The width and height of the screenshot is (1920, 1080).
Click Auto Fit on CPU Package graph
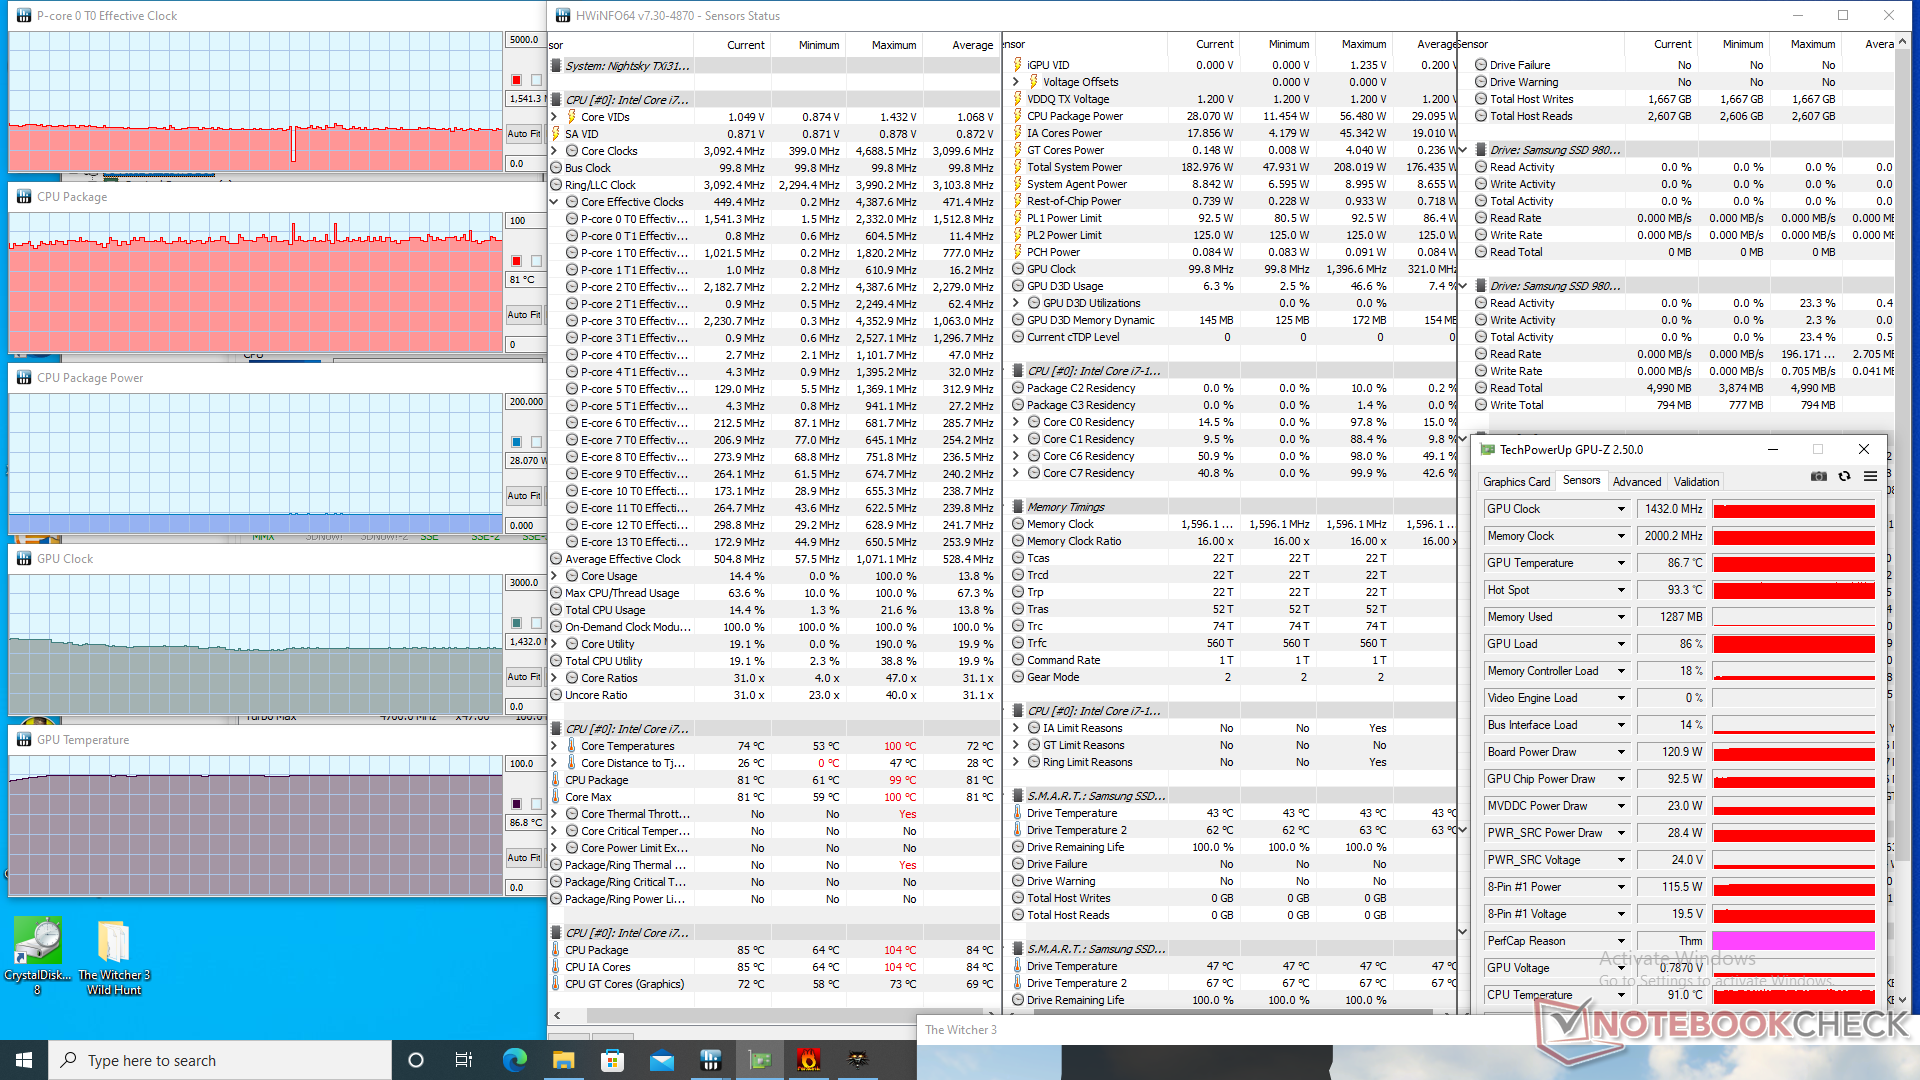523,314
